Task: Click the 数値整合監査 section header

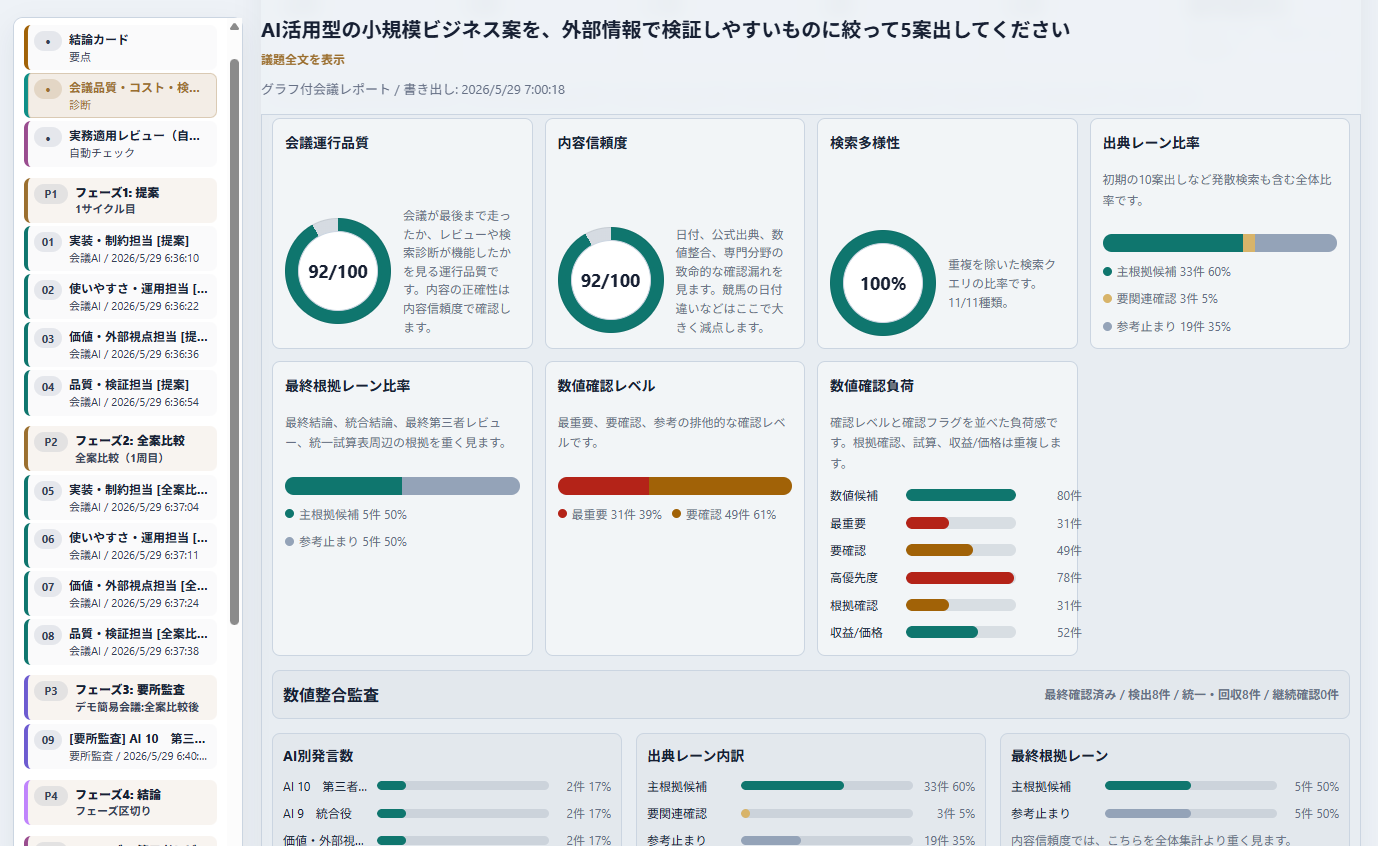Action: 811,695
